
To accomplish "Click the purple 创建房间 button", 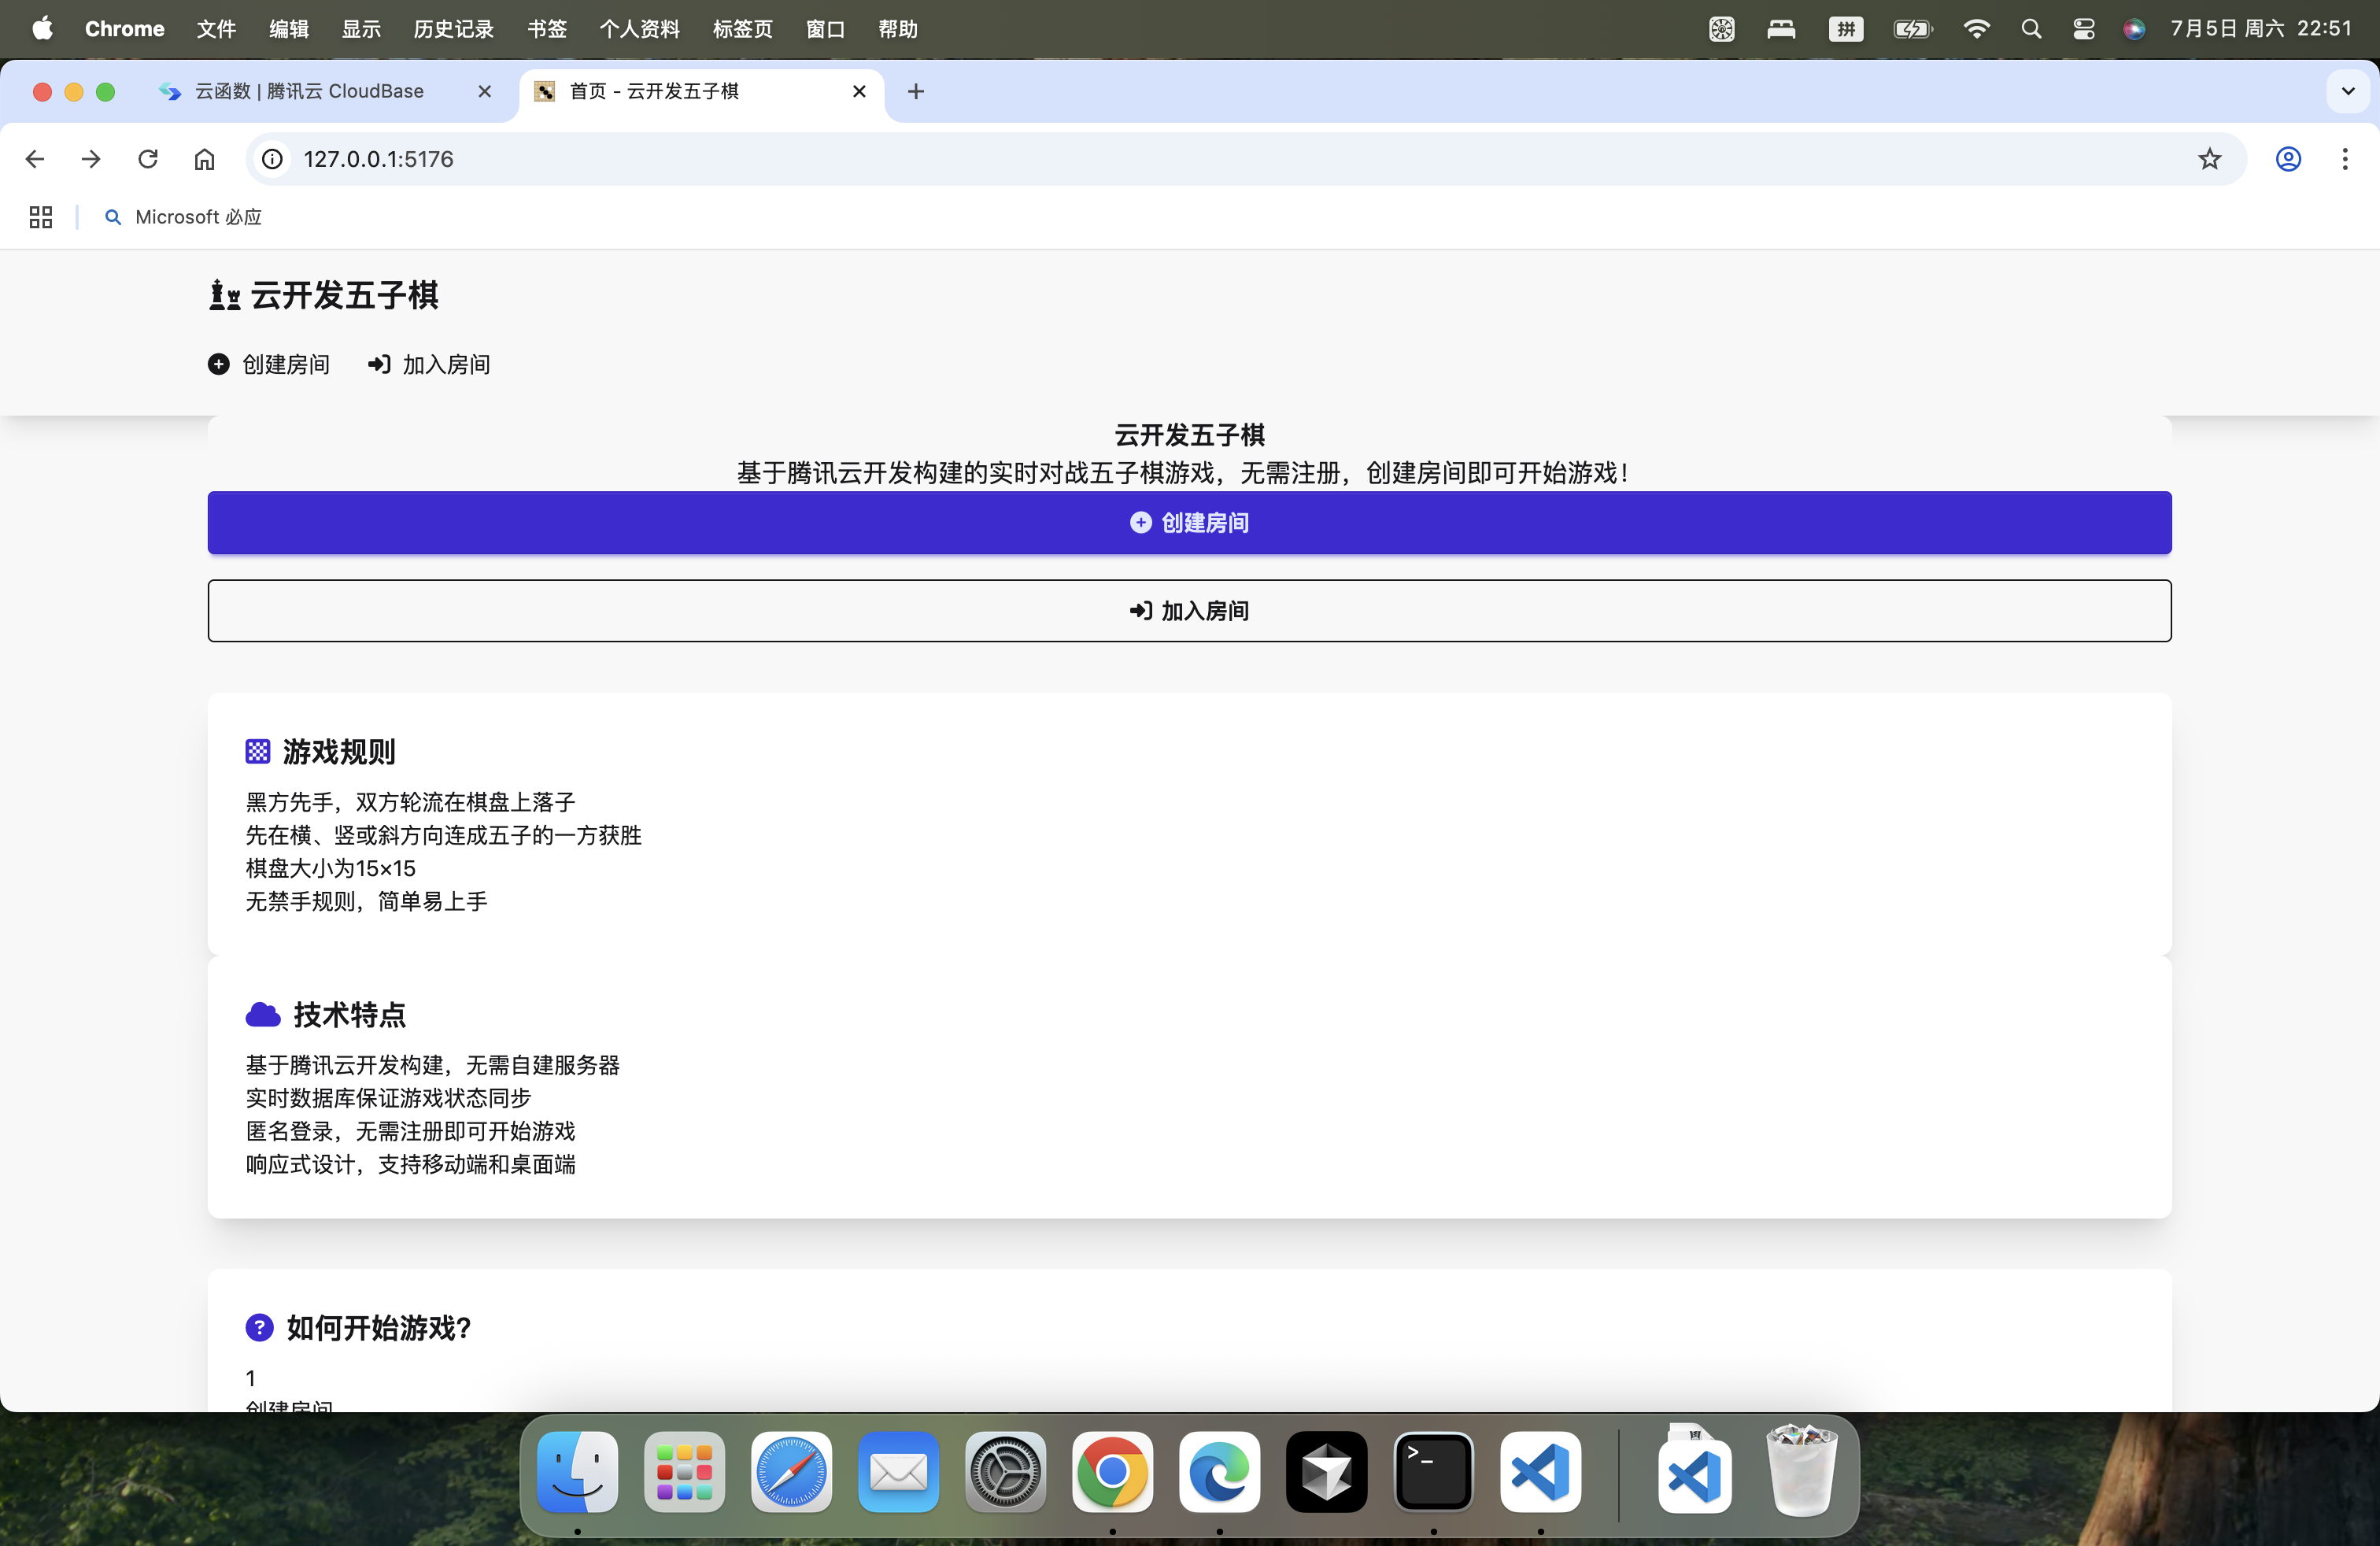I will [x=1189, y=523].
